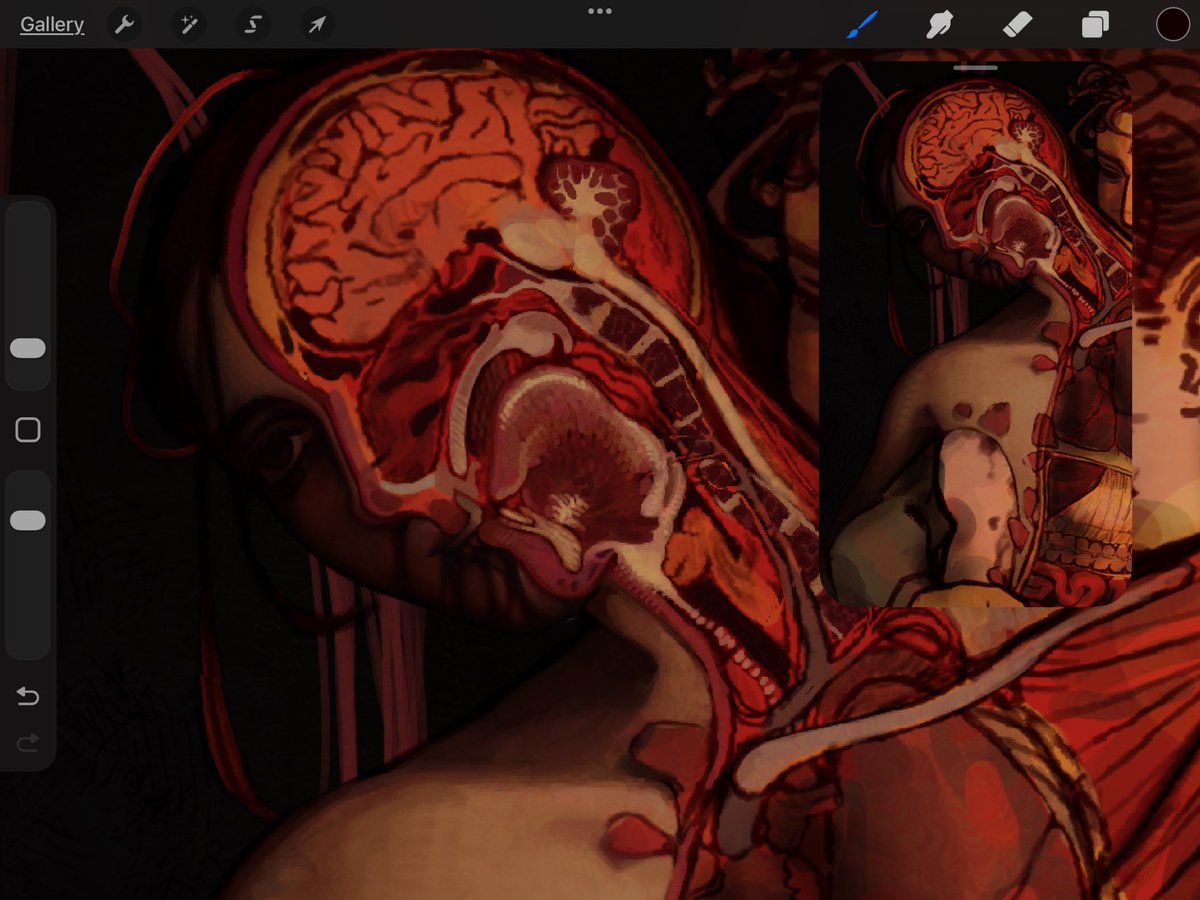Click the brush size slider handle
This screenshot has height=900, width=1200.
28,348
